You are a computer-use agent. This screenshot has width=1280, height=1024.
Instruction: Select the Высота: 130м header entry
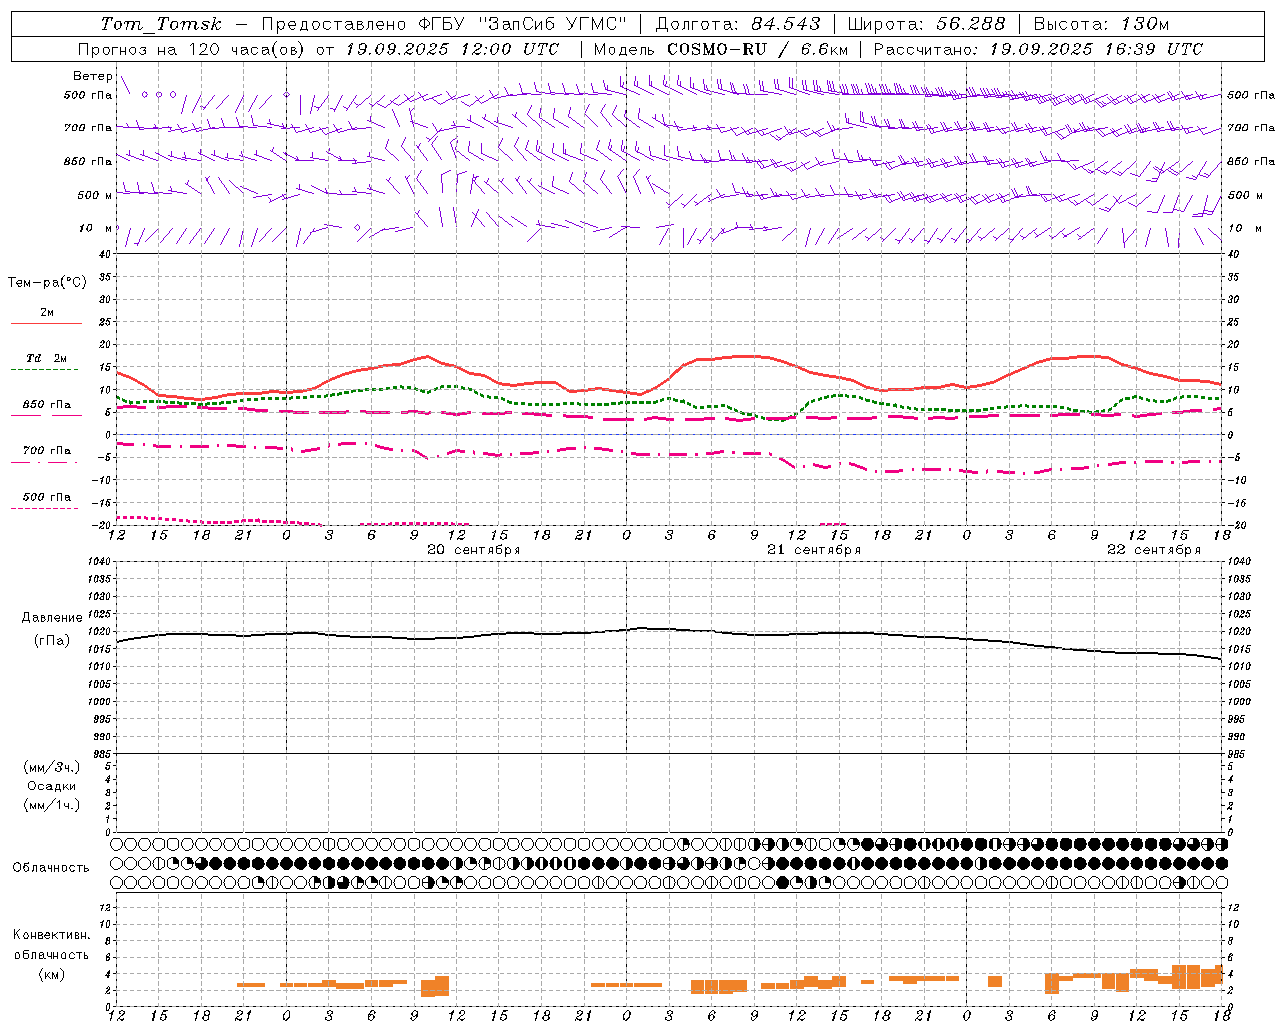tap(1101, 24)
